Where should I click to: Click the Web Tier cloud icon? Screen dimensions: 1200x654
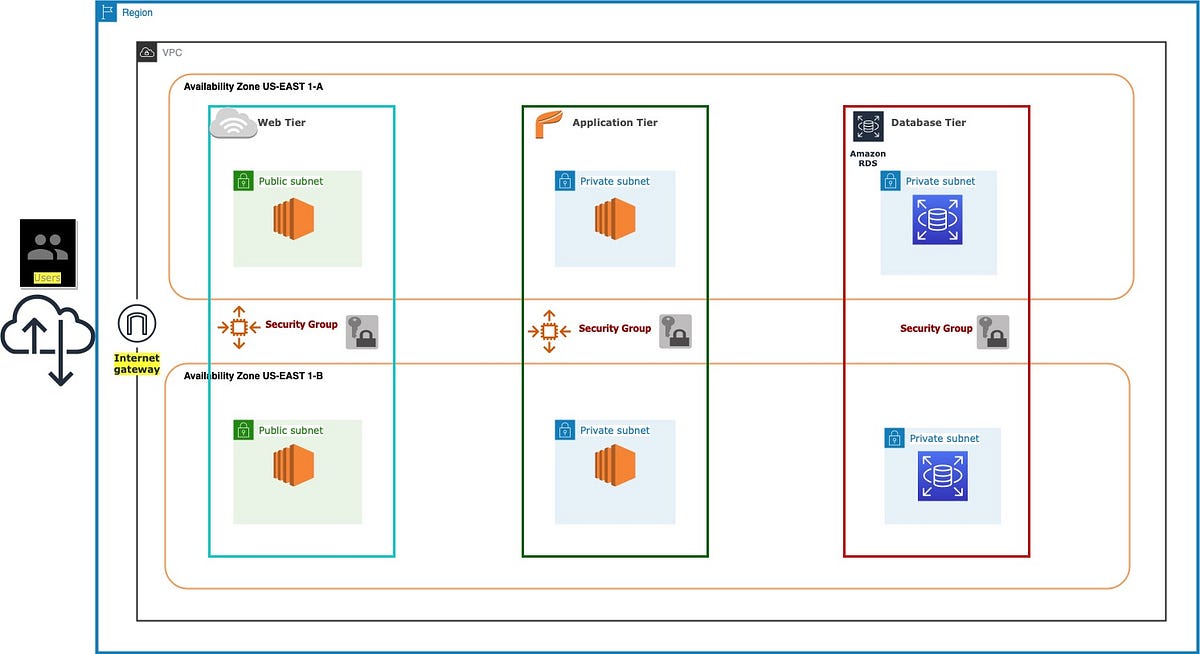[x=232, y=122]
